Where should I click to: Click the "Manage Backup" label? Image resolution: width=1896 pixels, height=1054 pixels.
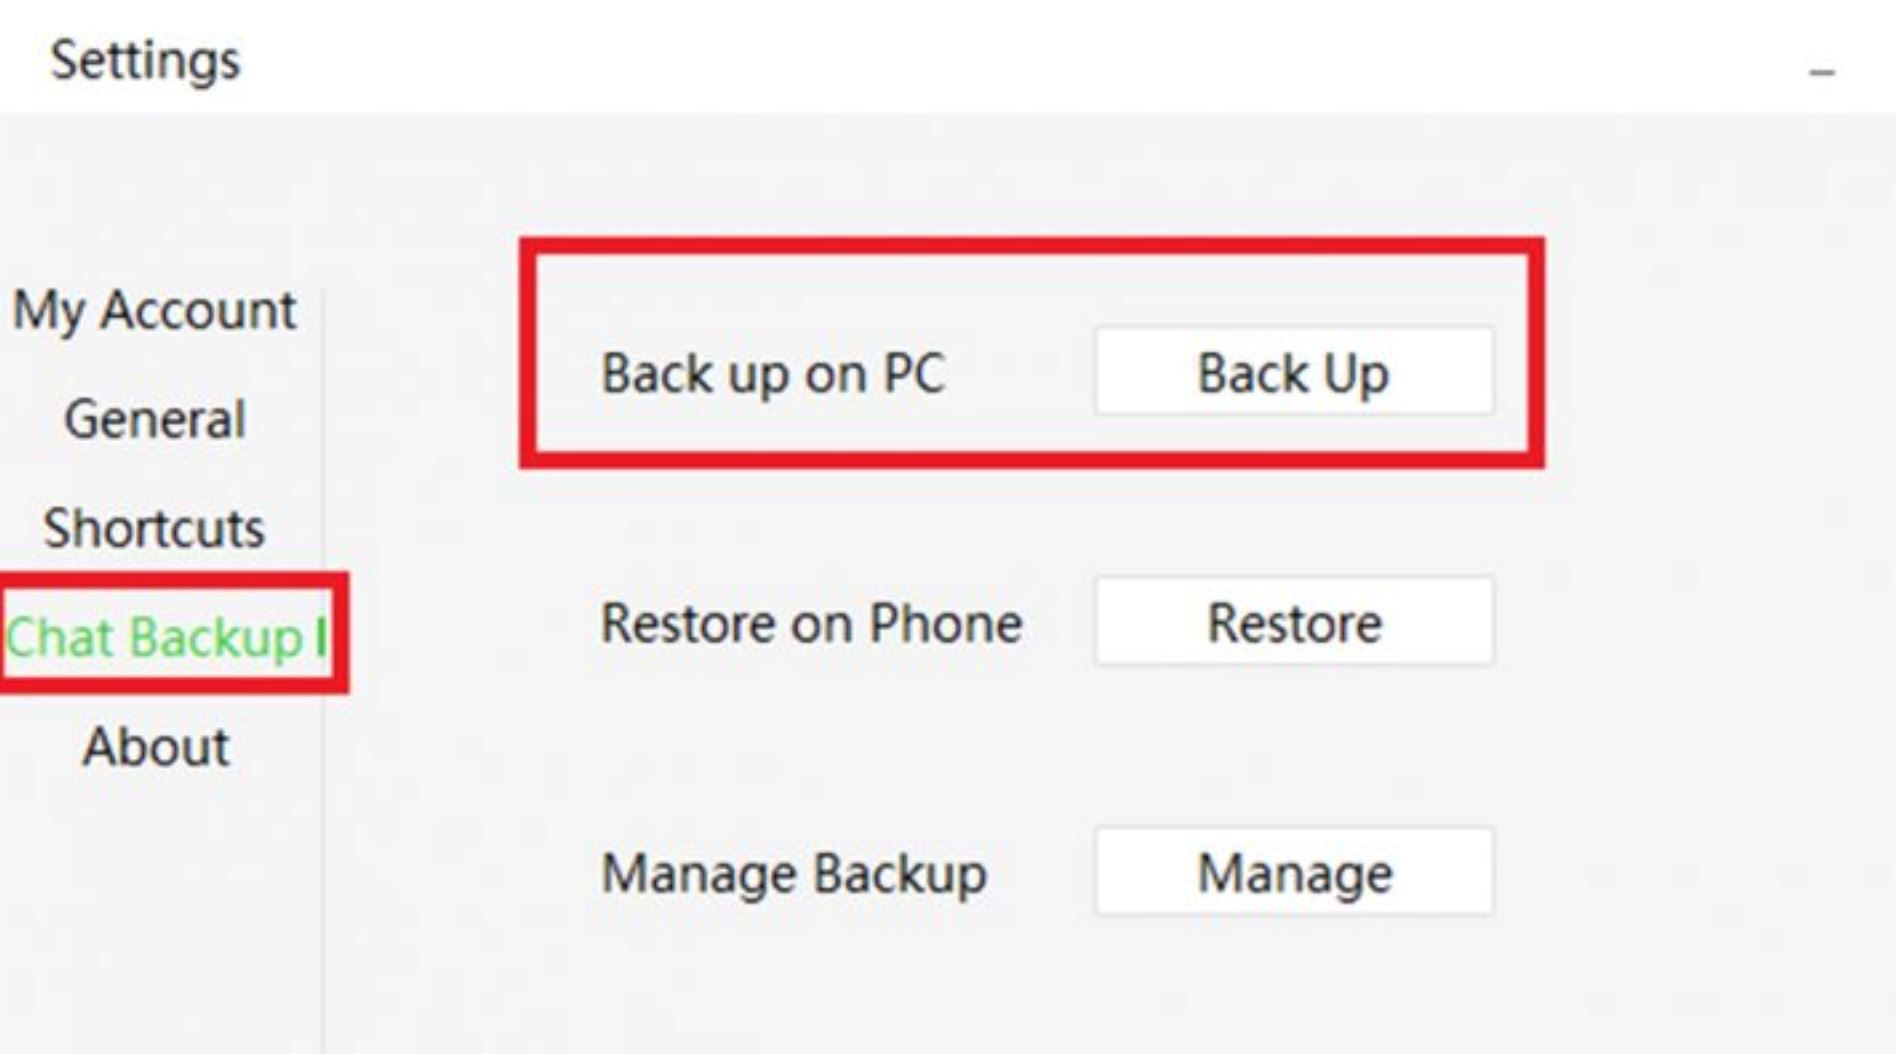point(794,874)
